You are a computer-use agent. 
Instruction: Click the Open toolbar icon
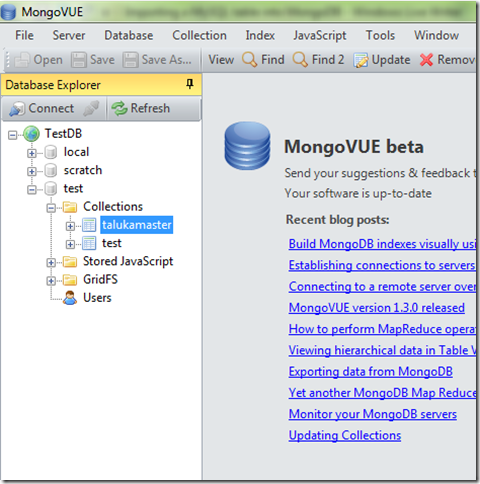click(x=22, y=60)
